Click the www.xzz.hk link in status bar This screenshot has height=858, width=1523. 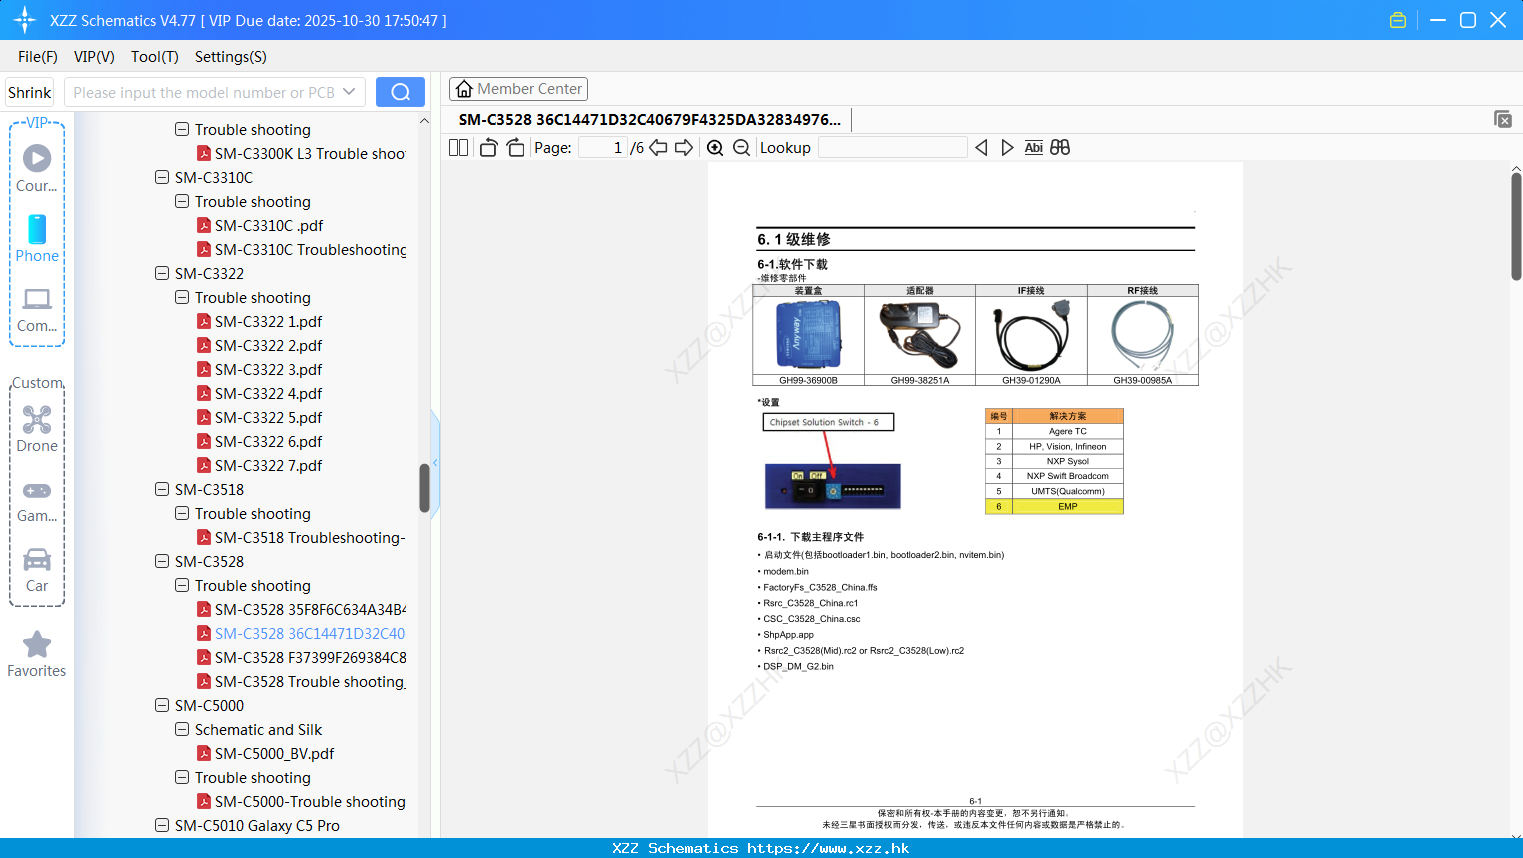pyautogui.click(x=828, y=848)
